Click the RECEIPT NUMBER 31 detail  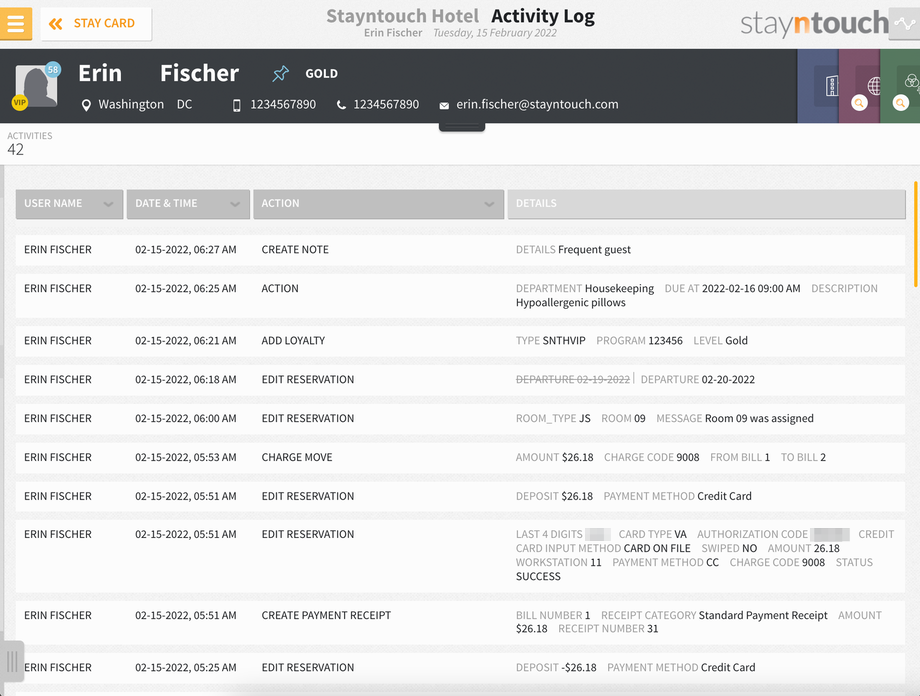(x=608, y=629)
